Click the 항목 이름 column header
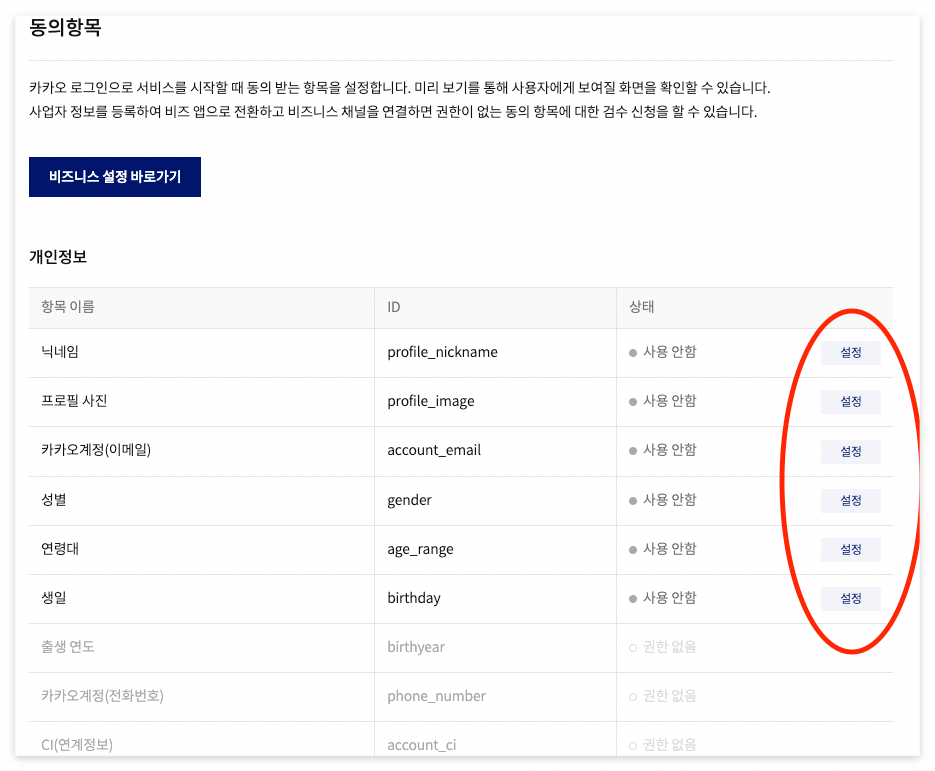This screenshot has height=771, width=935. [67, 306]
